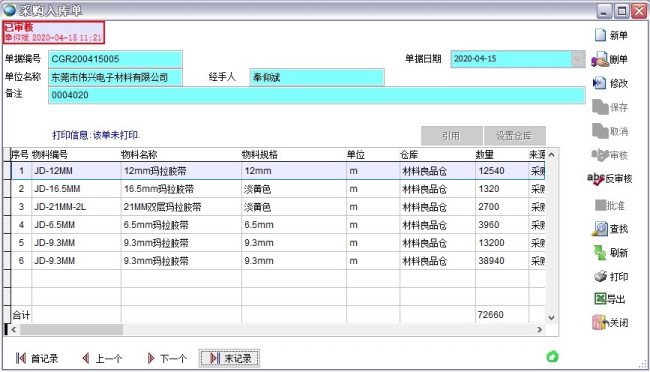
Task: Go to first record with 首记录
Action: [x=36, y=358]
